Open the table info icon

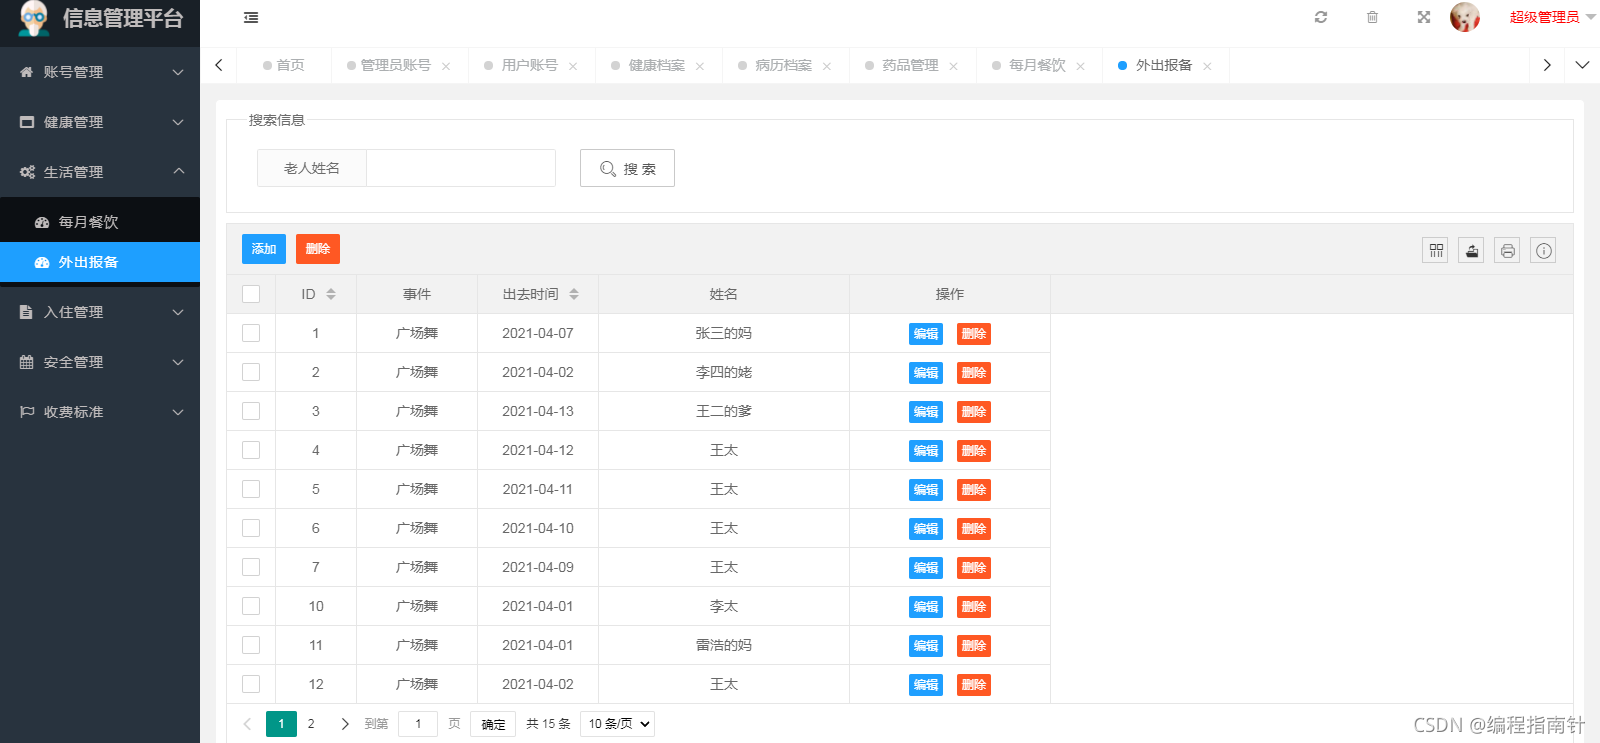(x=1544, y=250)
